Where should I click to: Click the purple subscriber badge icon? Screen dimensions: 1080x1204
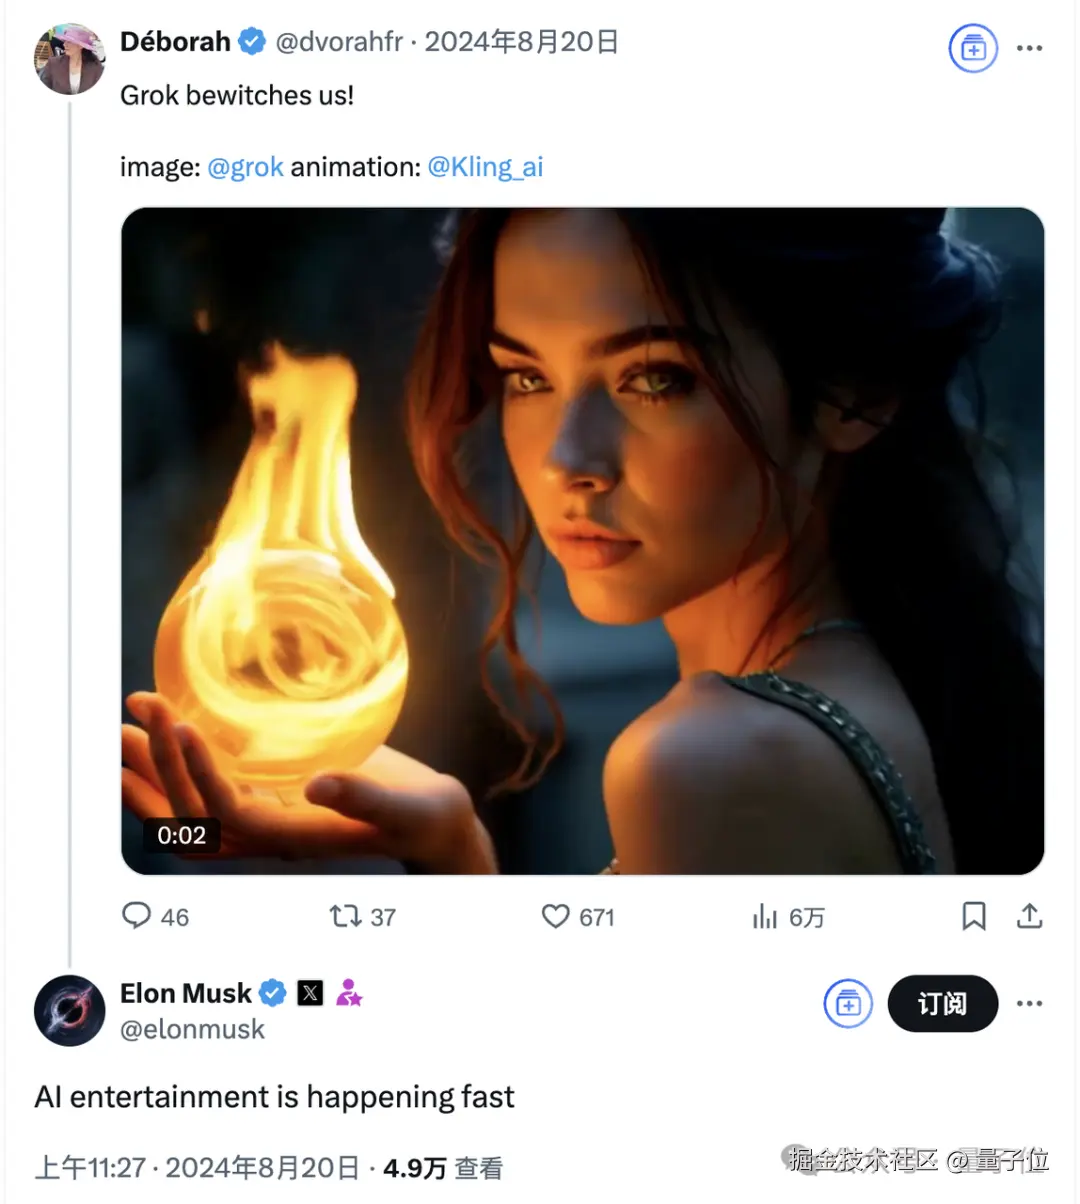349,993
